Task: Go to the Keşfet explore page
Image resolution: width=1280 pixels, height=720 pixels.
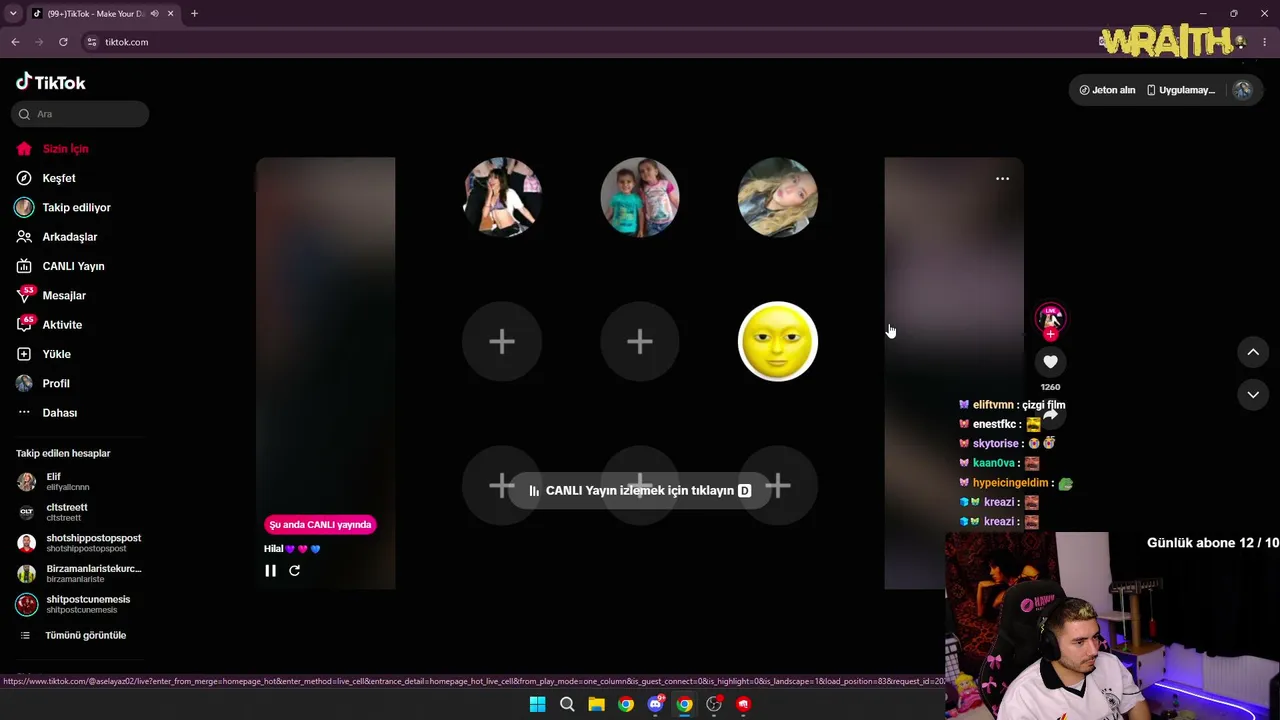Action: (x=59, y=178)
